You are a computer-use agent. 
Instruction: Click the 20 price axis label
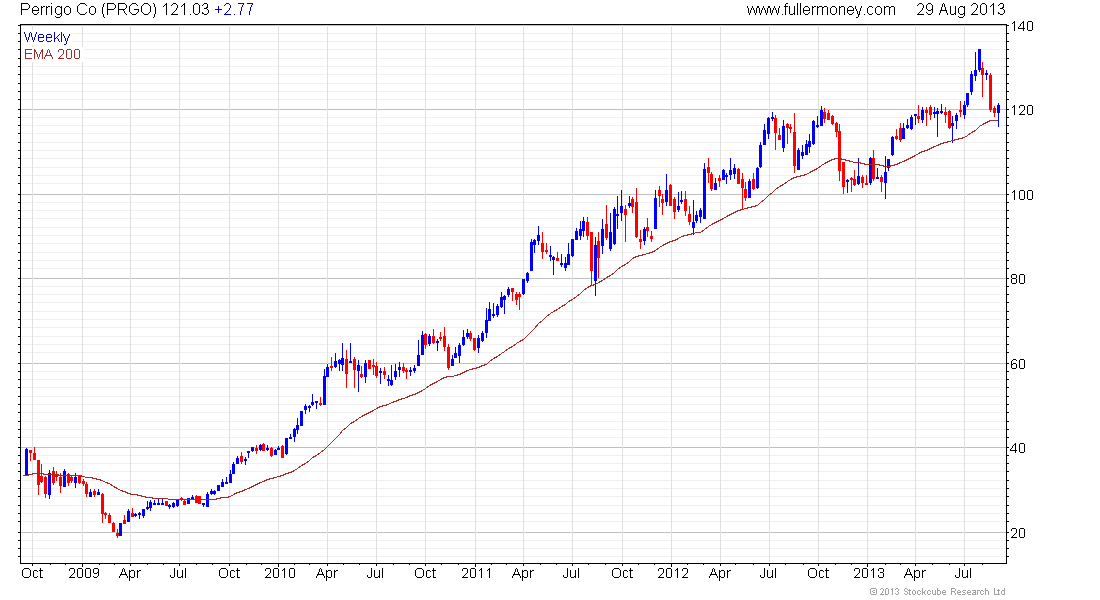pos(1017,533)
